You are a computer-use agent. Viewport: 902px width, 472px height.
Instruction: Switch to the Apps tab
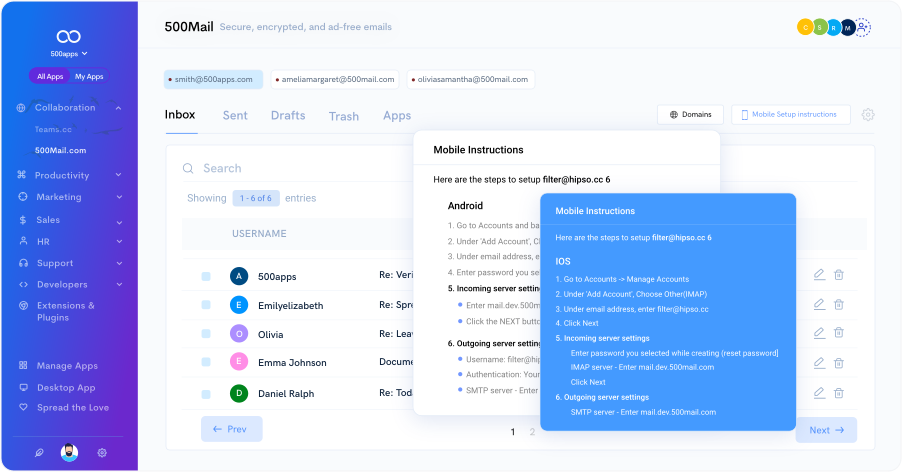[x=397, y=116]
